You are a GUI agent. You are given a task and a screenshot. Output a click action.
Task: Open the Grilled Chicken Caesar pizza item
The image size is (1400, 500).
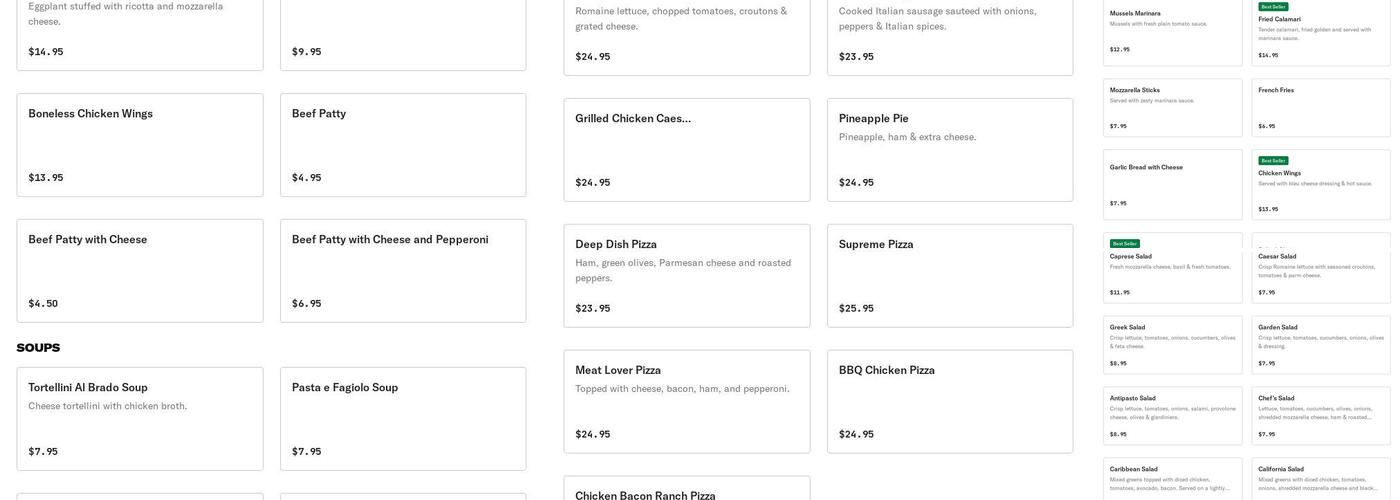(687, 150)
